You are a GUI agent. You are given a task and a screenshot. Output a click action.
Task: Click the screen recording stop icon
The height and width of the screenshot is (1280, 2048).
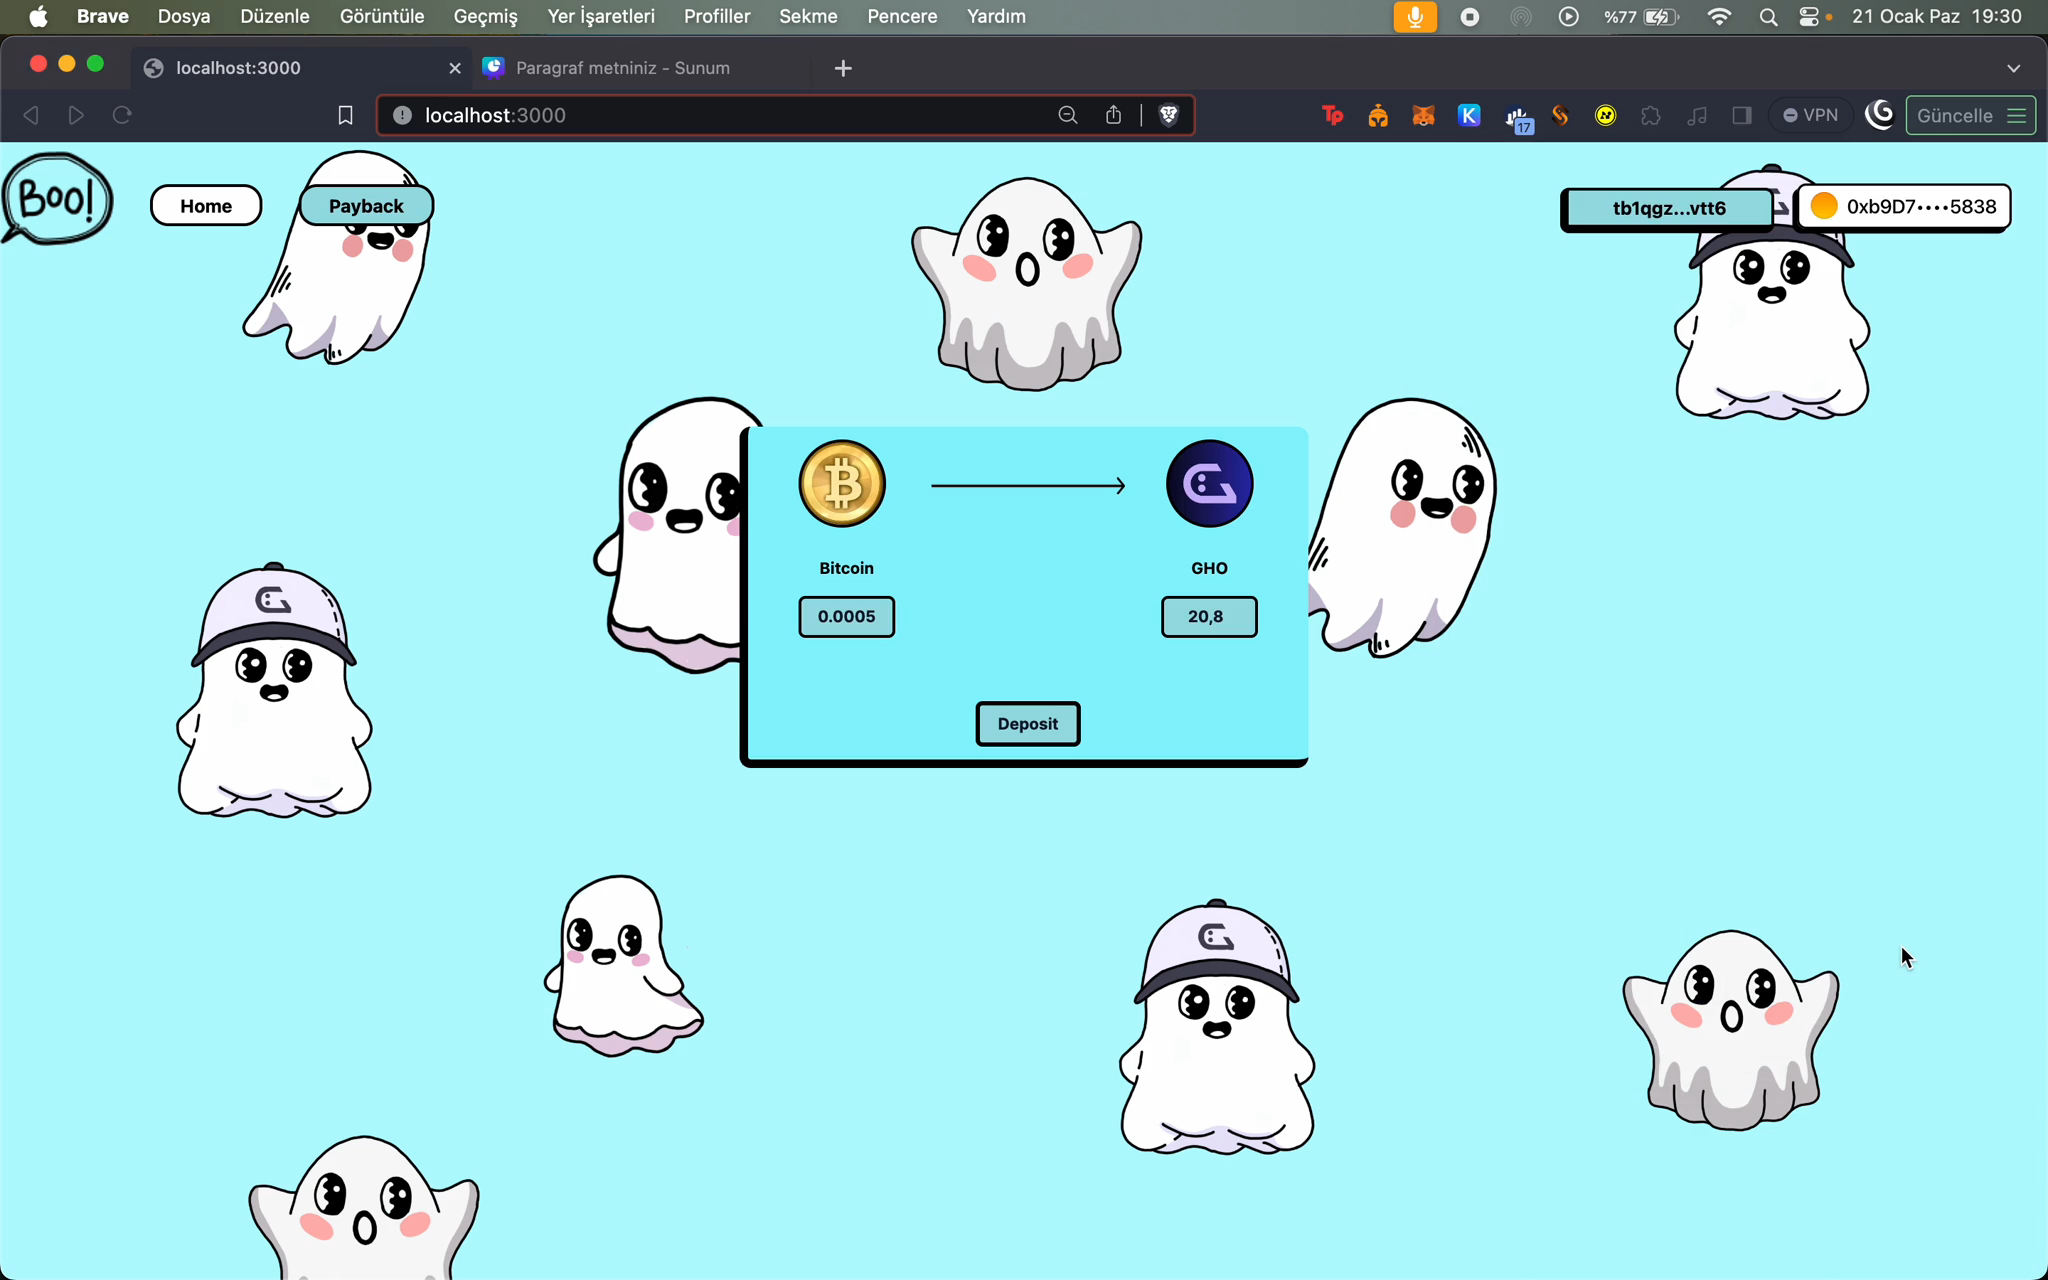coord(1470,17)
